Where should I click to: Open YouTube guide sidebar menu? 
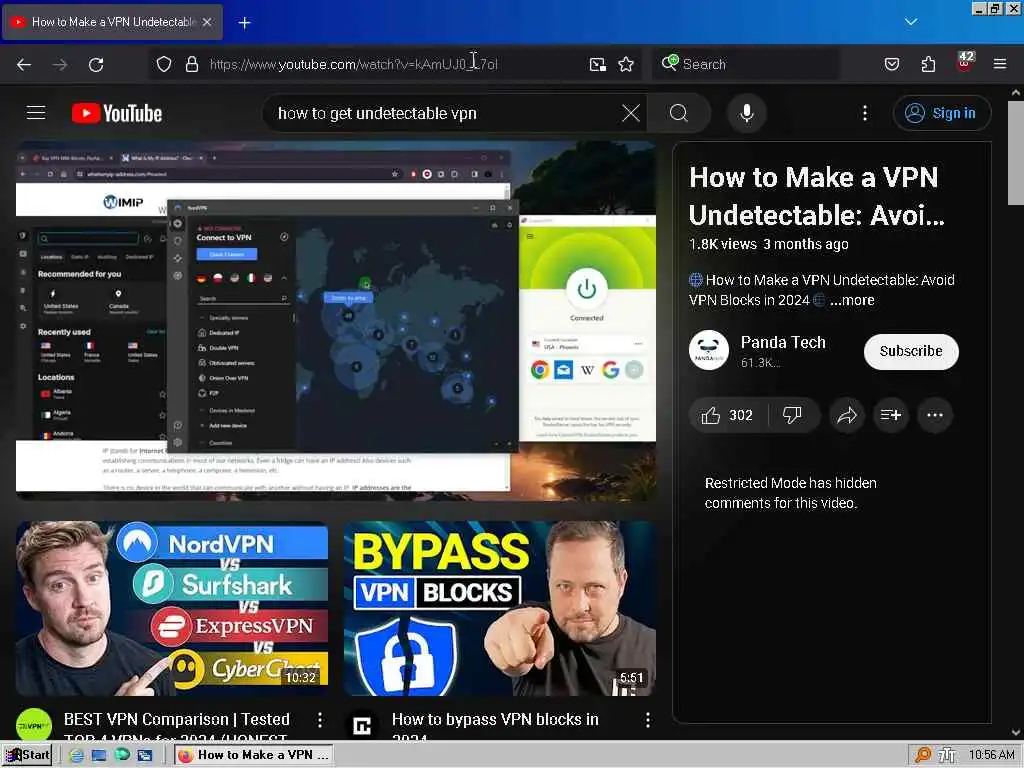pos(36,113)
